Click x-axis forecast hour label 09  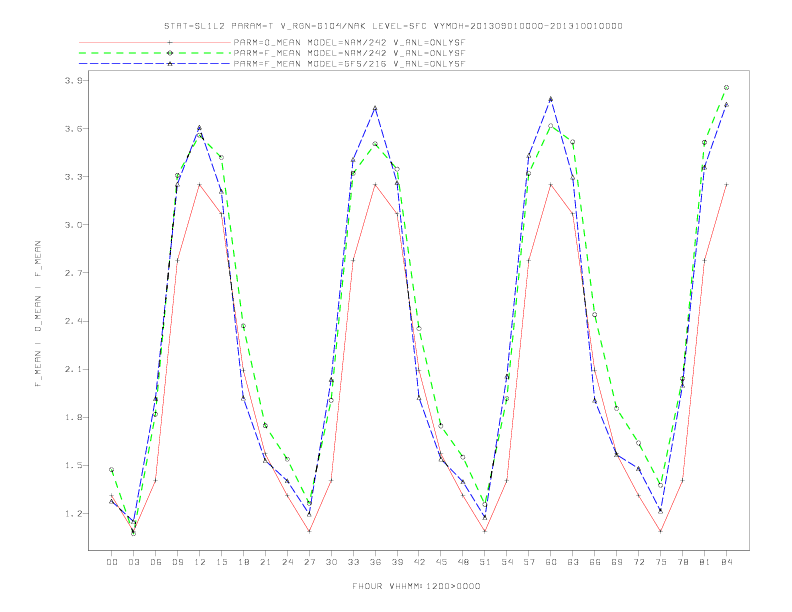tap(177, 562)
